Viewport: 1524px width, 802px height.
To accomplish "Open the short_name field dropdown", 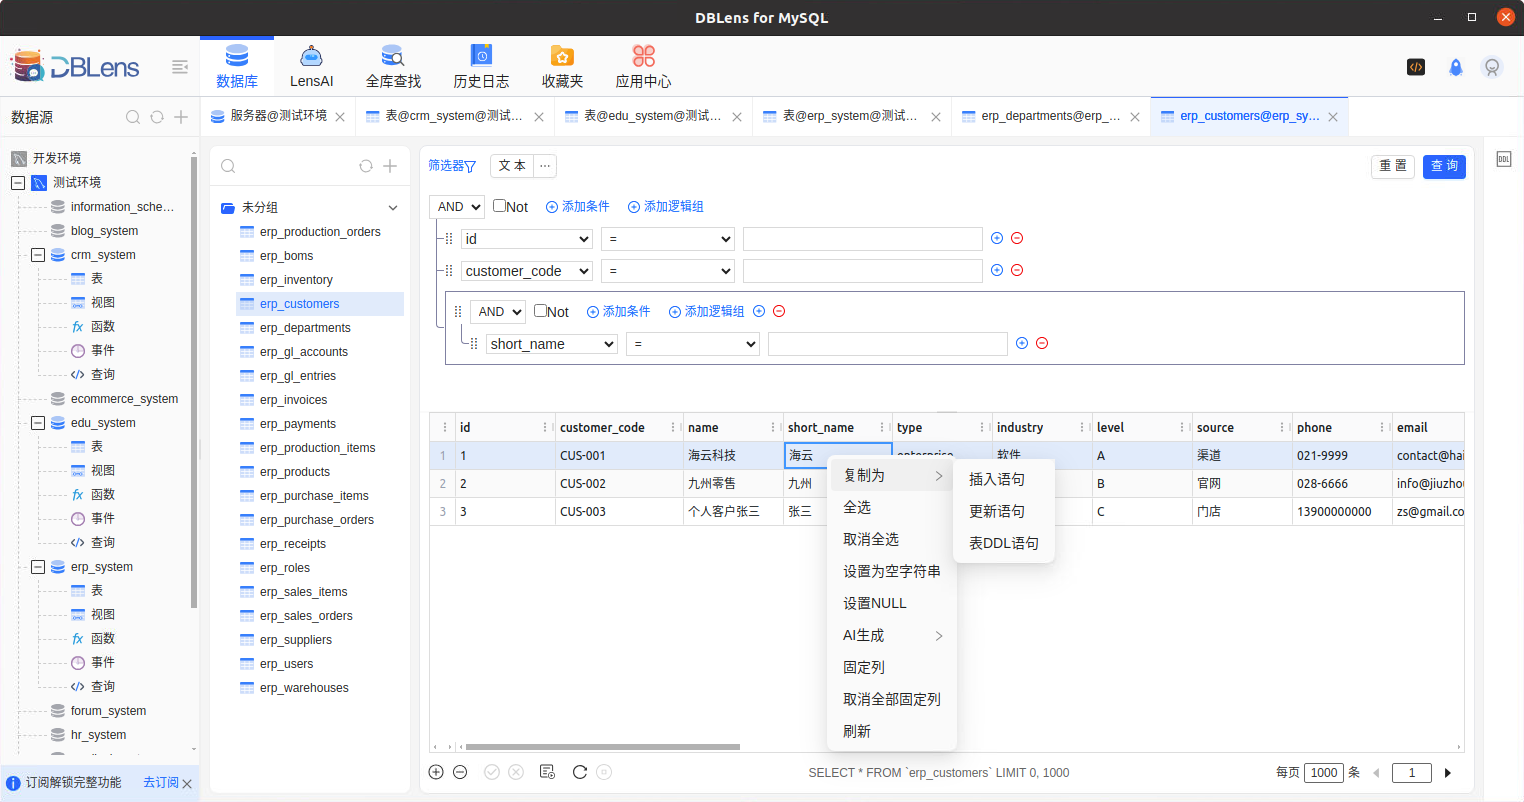I will [x=552, y=344].
